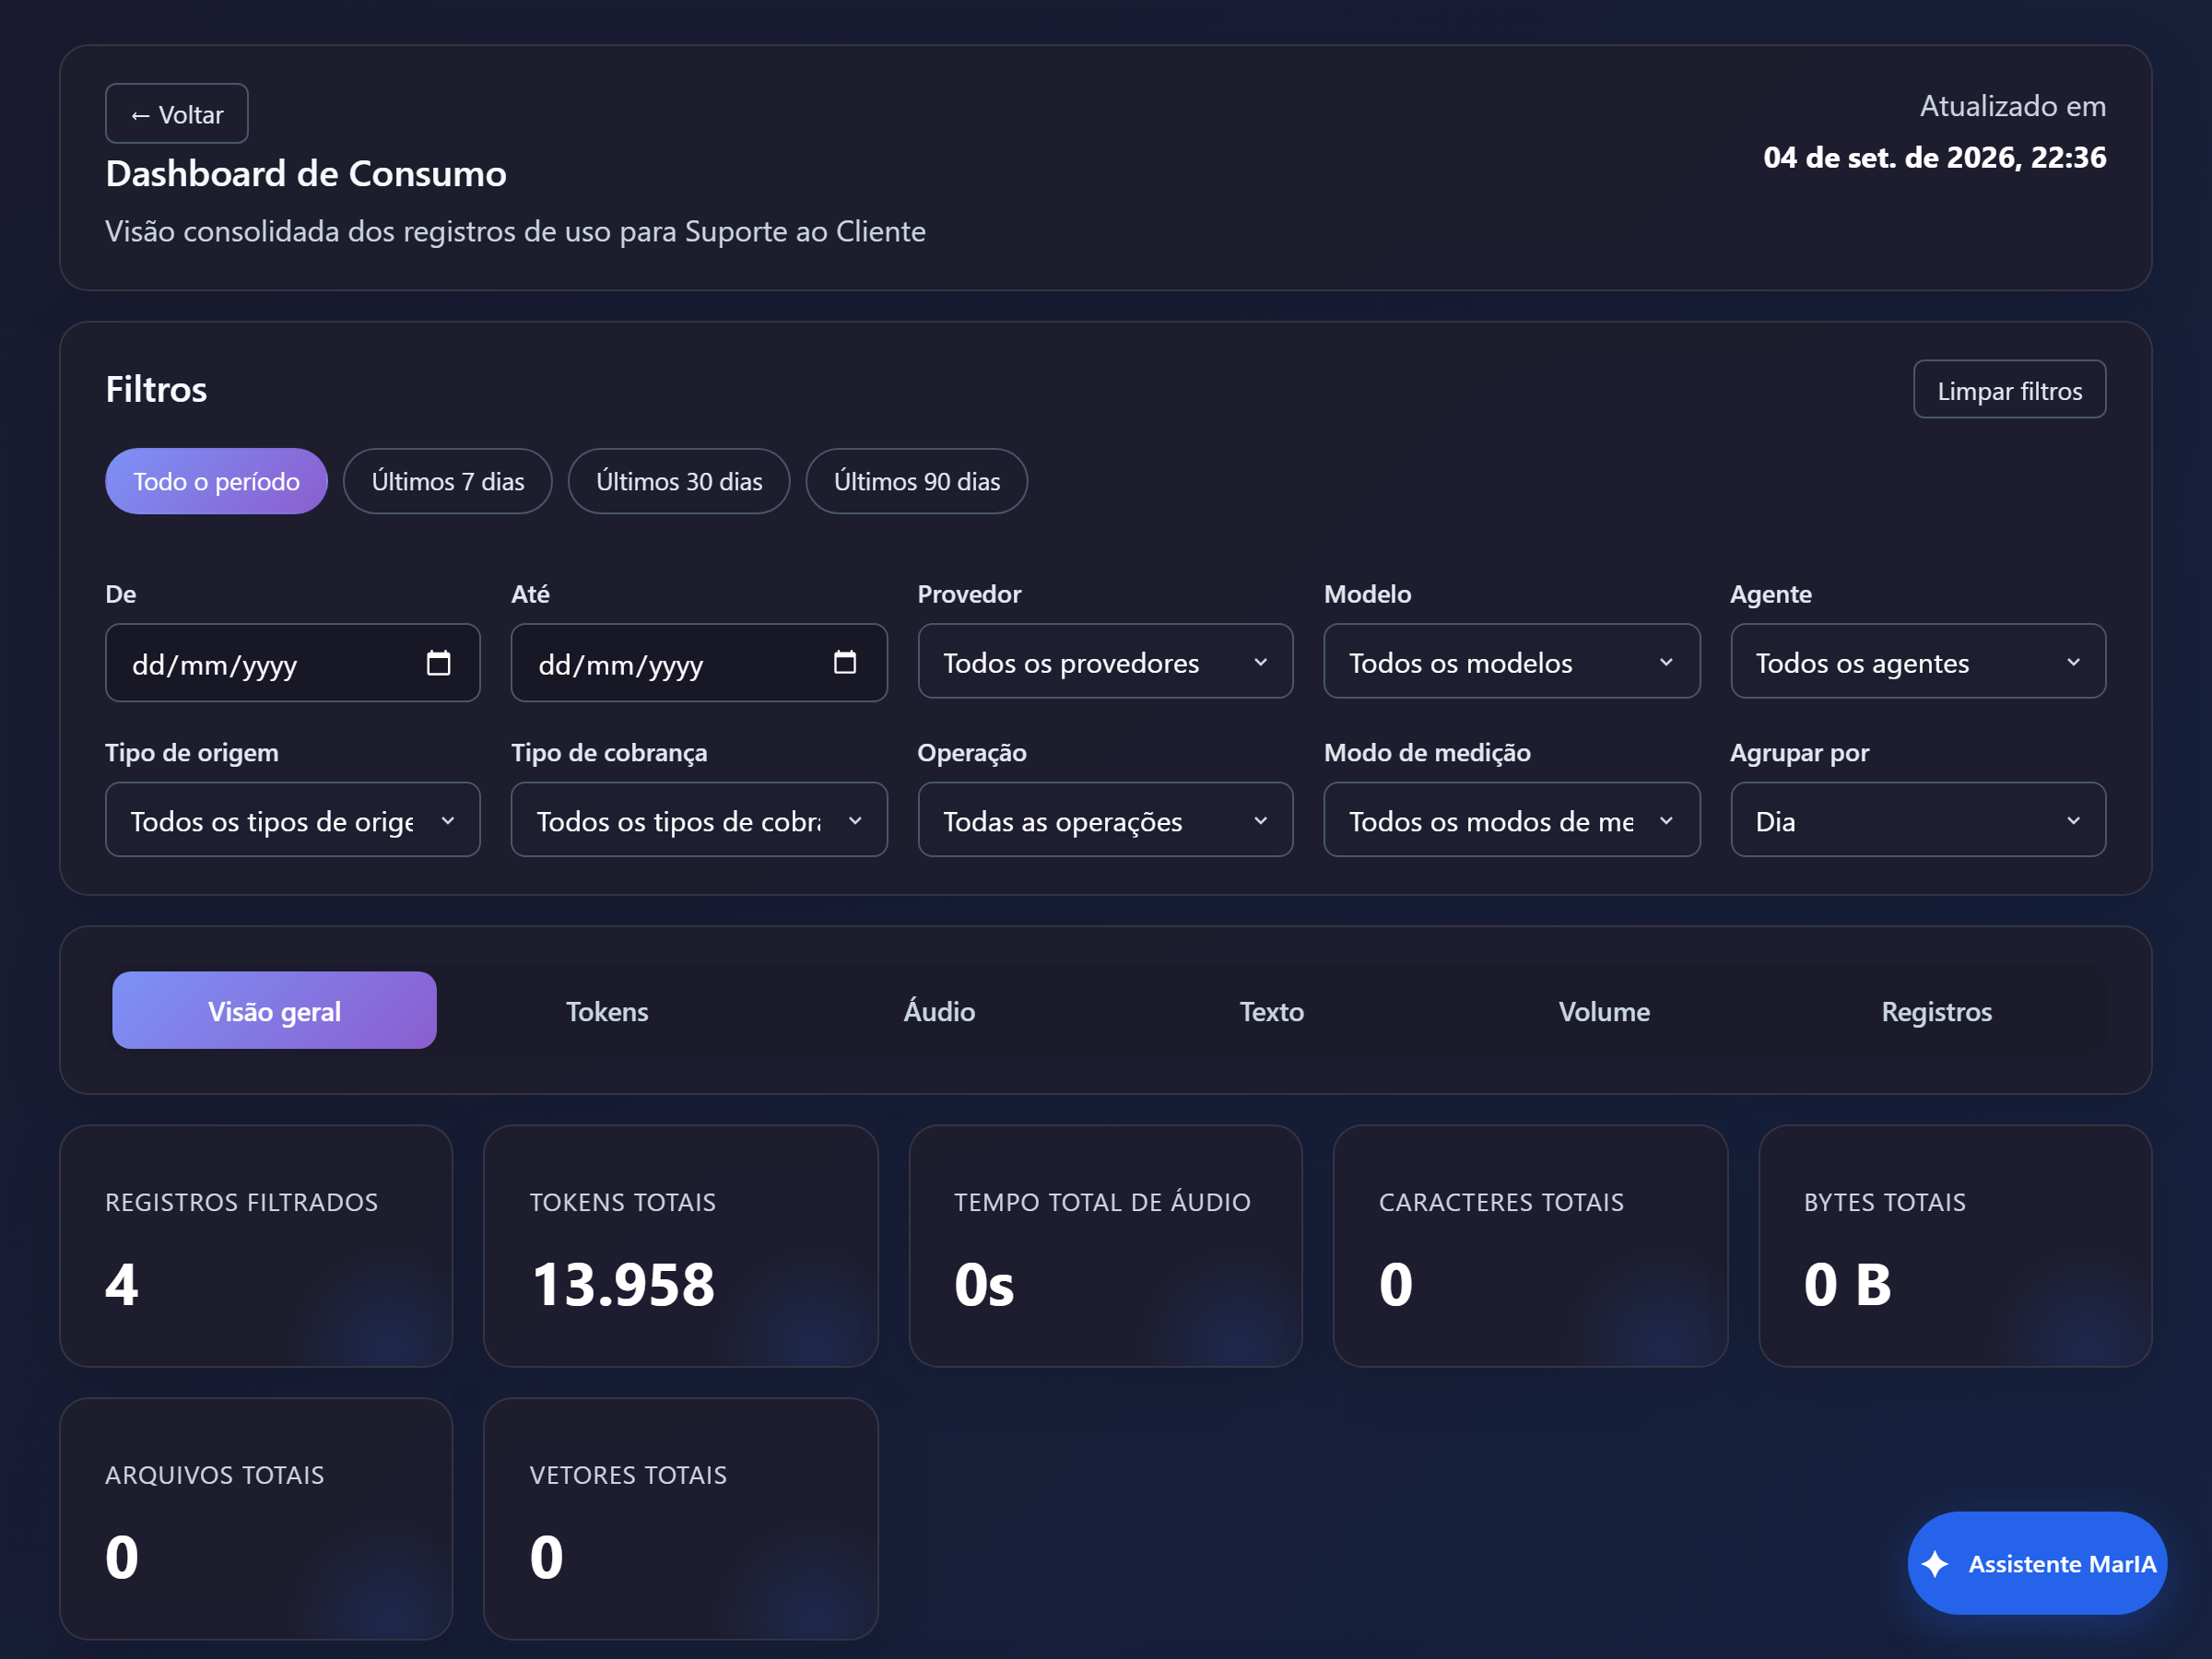Switch to the Volume tab
Viewport: 2212px width, 1659px height.
tap(1604, 1010)
